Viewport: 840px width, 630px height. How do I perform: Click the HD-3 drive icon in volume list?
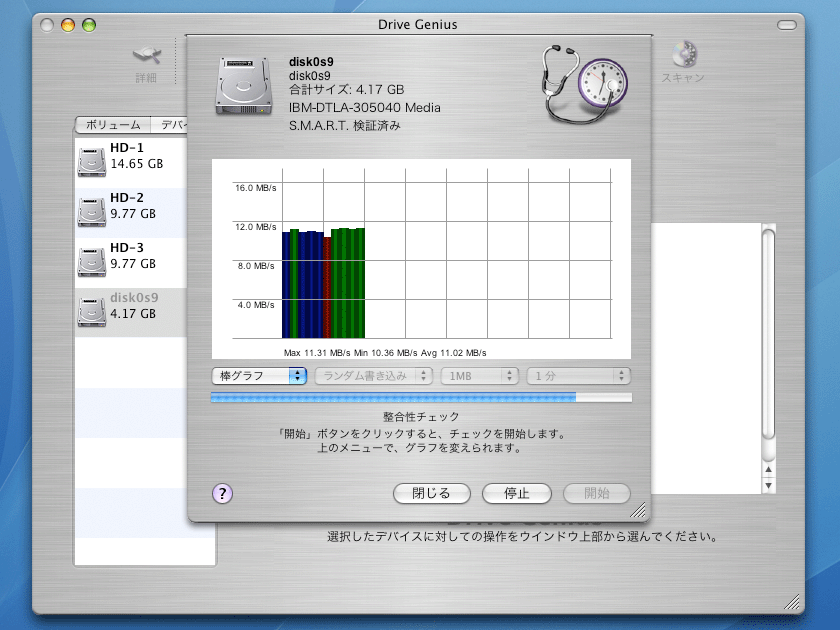[x=92, y=262]
